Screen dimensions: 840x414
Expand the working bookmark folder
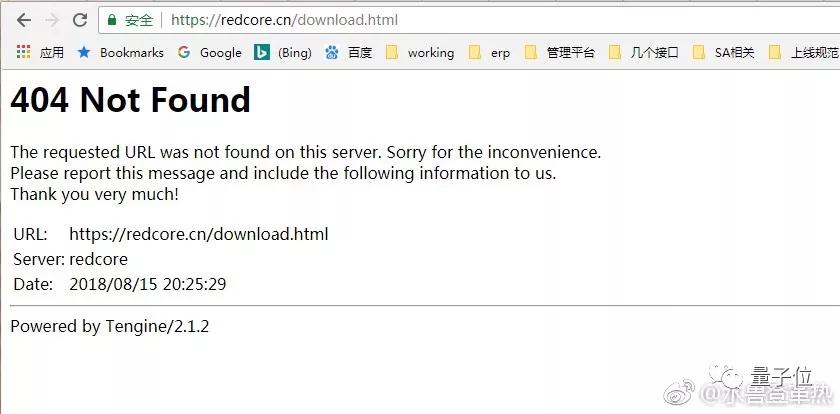[x=420, y=52]
